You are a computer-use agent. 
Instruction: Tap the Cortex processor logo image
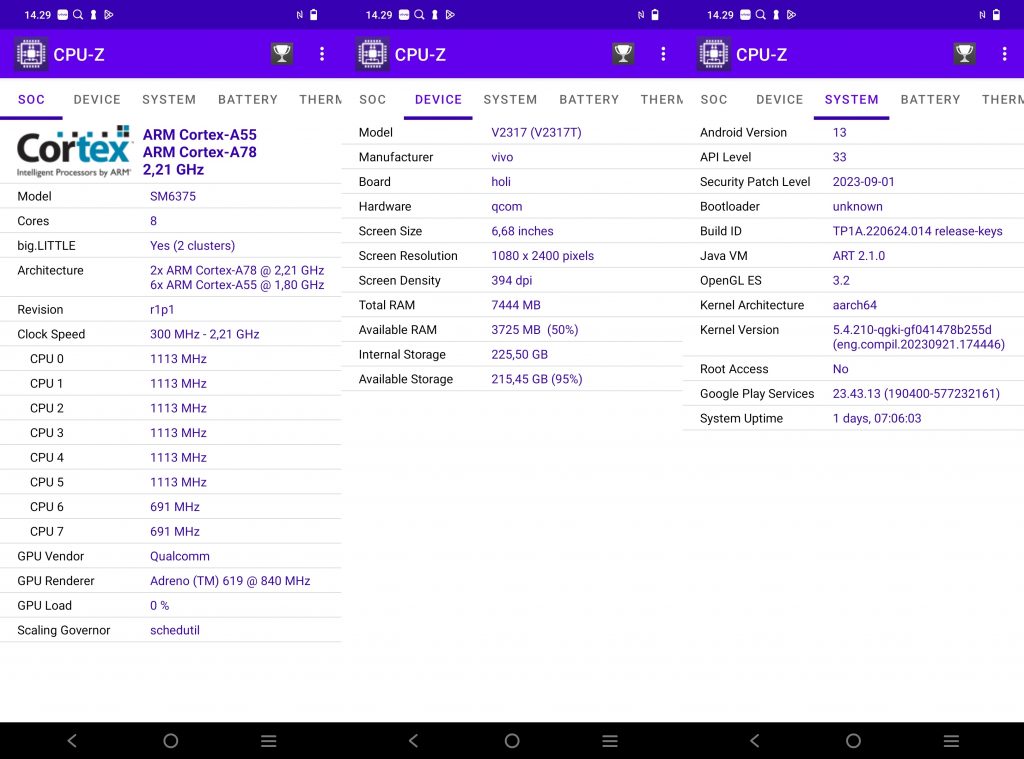74,152
